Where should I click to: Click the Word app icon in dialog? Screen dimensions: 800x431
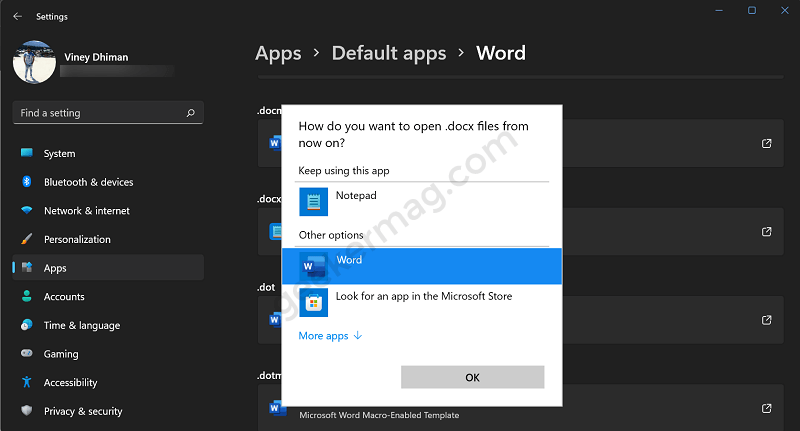coord(313,266)
